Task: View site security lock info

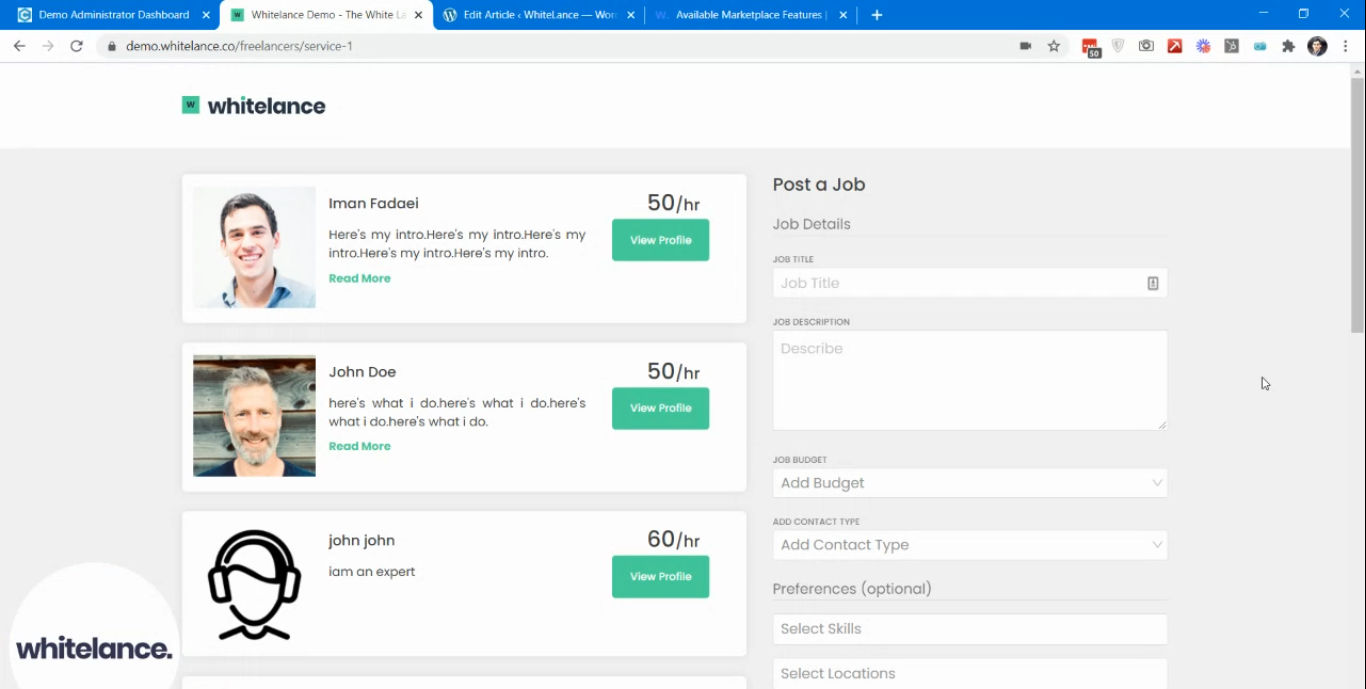Action: click(111, 46)
